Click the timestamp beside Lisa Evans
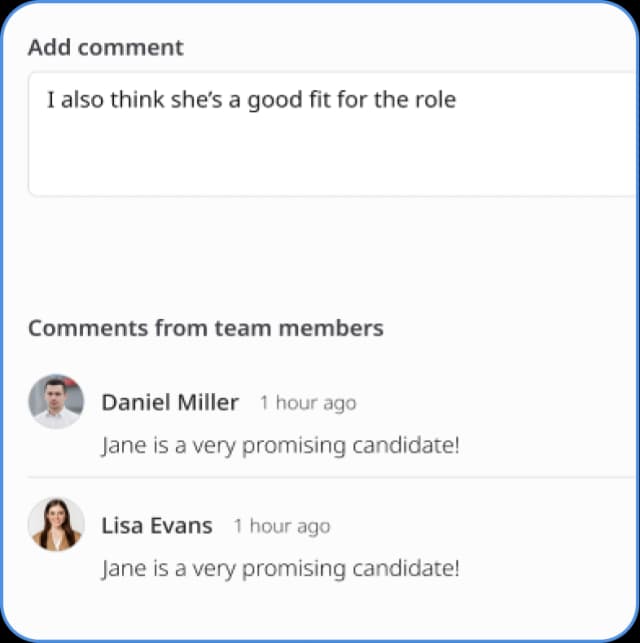 tap(281, 527)
